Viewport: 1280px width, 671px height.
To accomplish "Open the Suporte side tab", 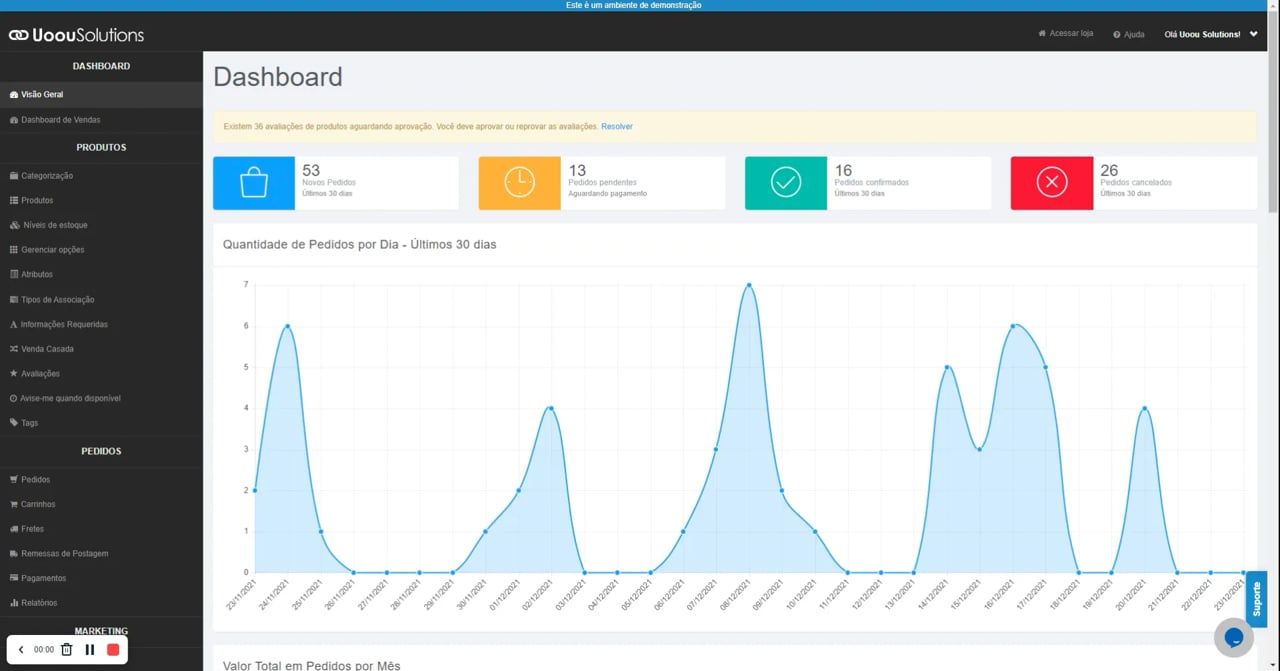I will click(x=1257, y=598).
